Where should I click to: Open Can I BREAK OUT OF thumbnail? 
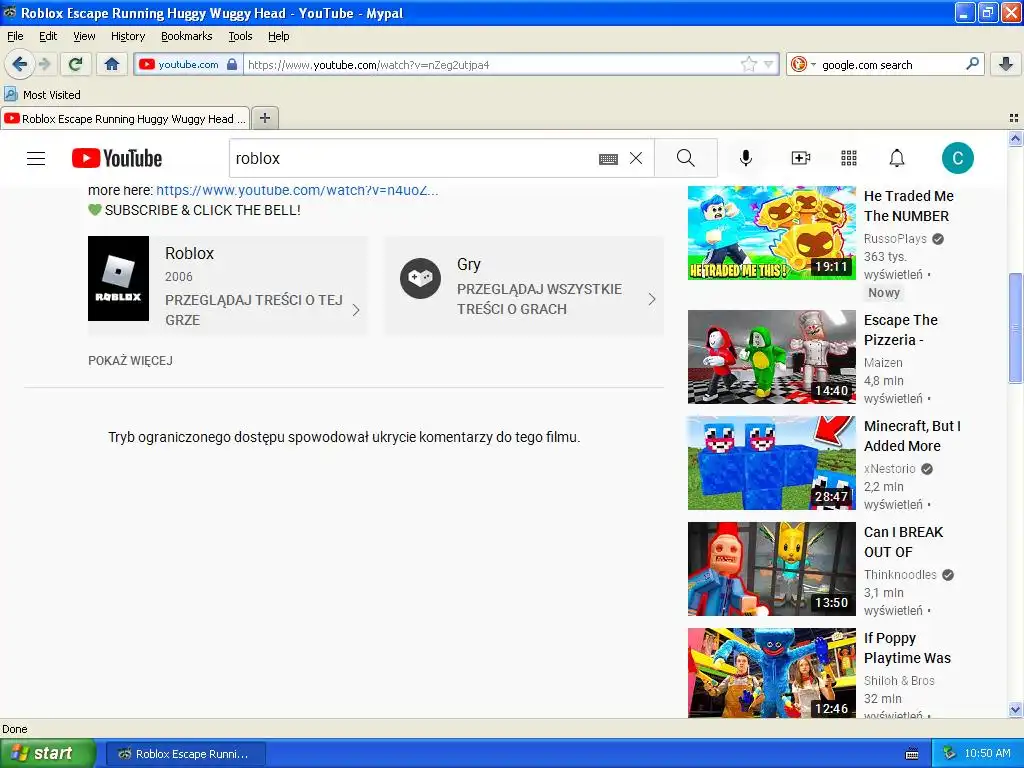(771, 569)
